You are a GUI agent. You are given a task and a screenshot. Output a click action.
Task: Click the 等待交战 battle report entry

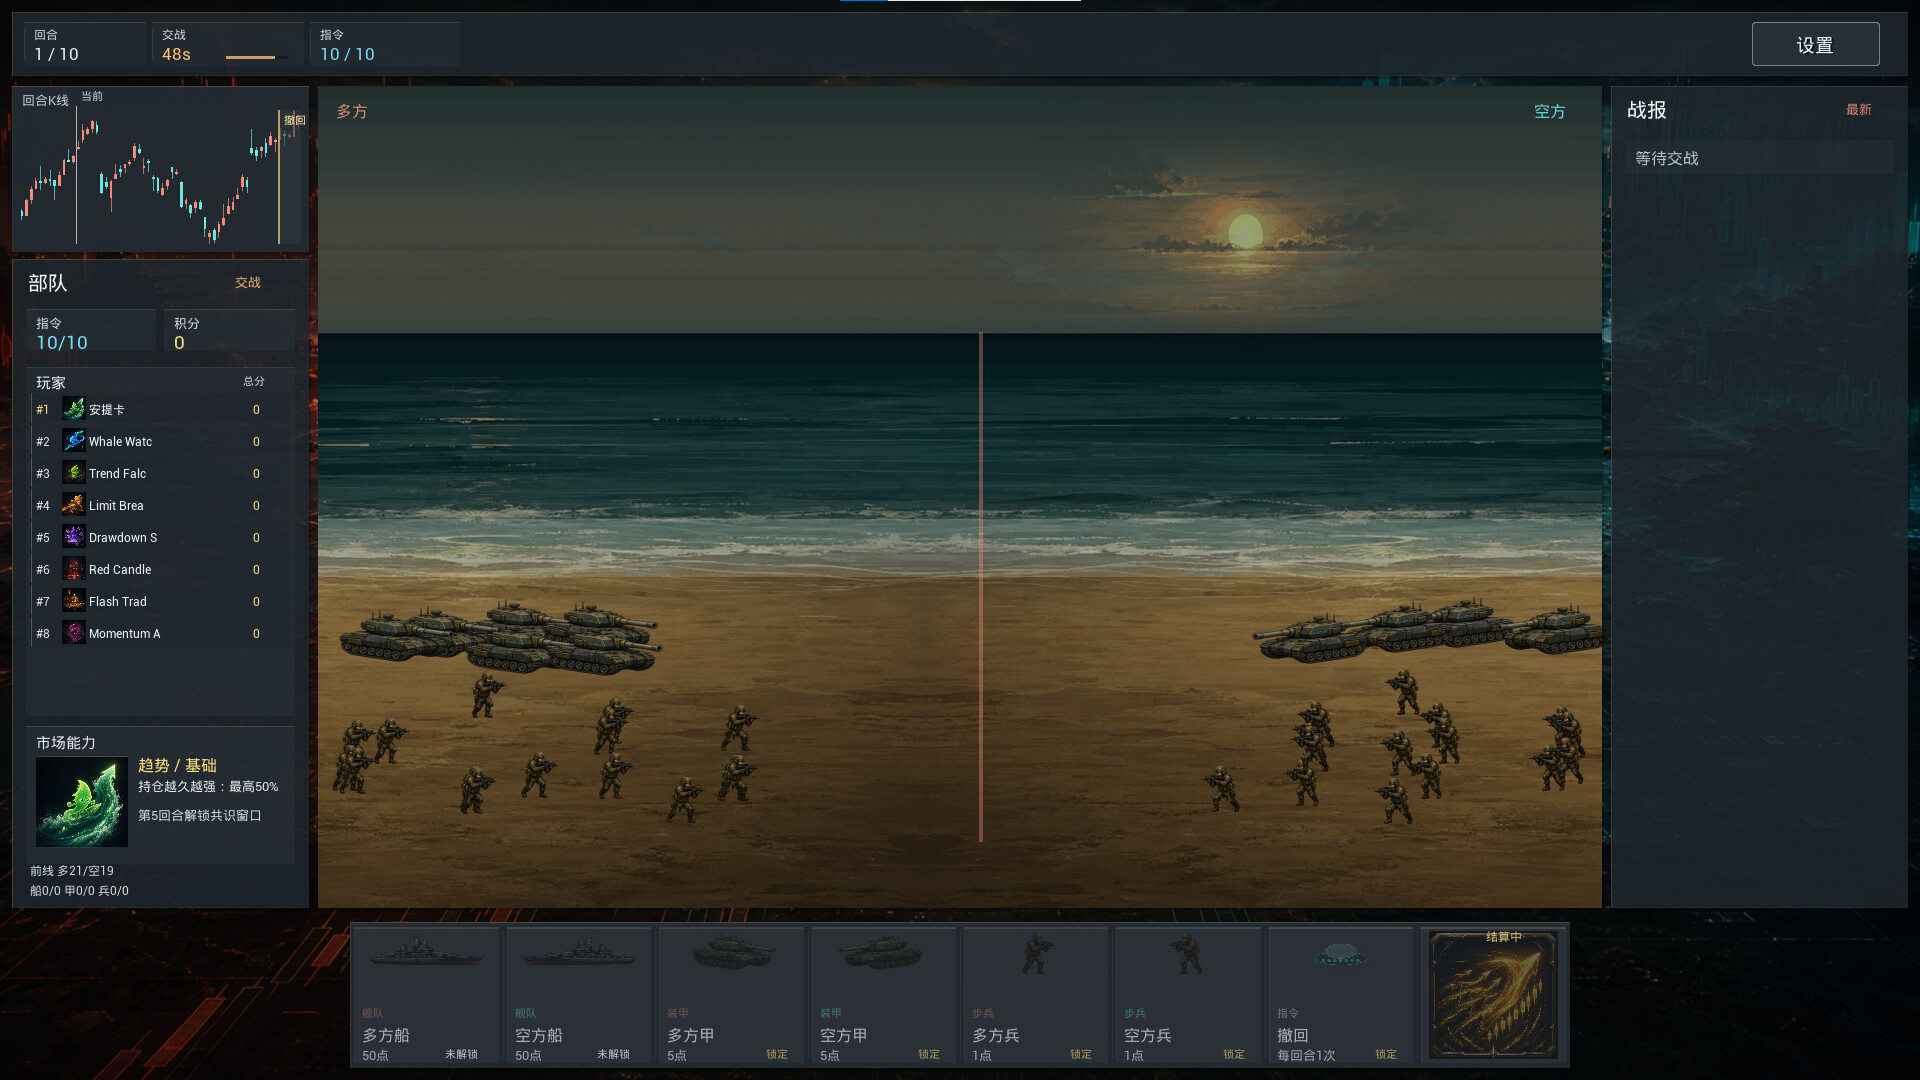pos(1760,158)
